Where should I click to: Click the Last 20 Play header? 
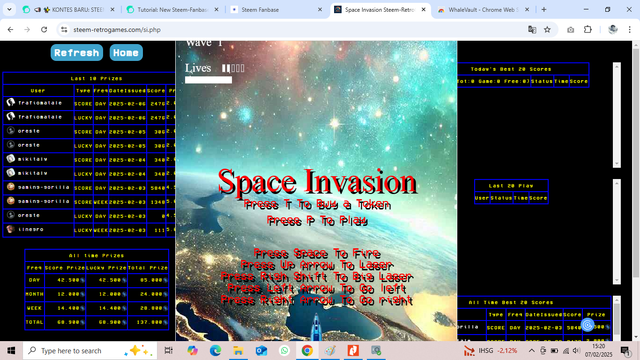click(x=511, y=186)
